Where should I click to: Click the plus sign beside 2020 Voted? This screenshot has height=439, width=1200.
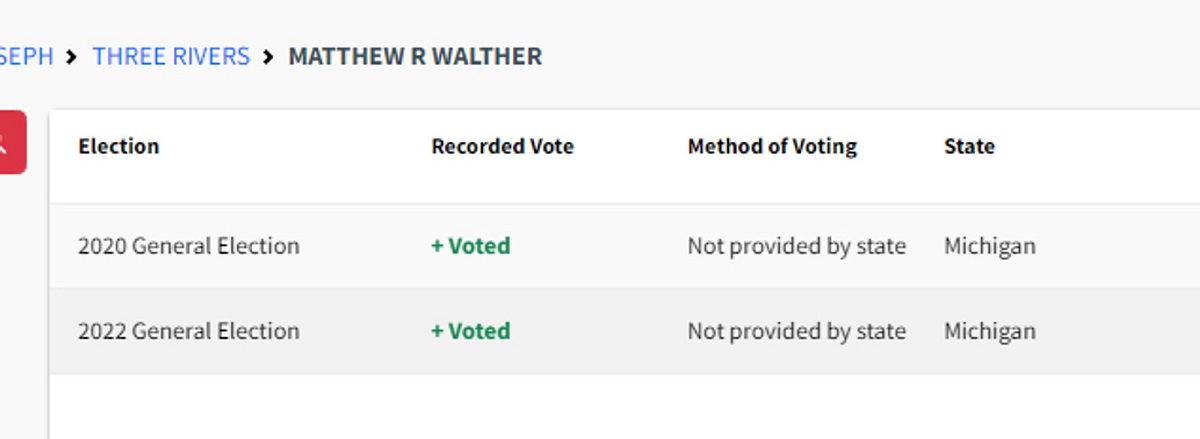tap(437, 246)
